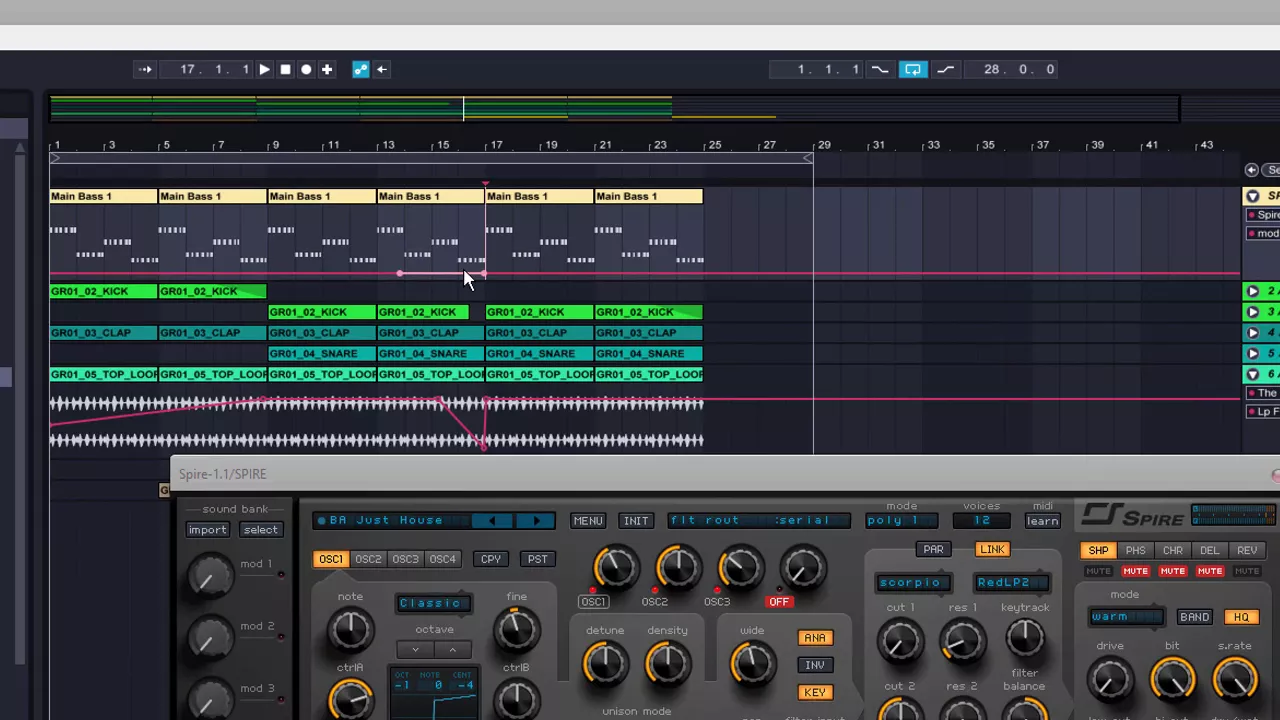The width and height of the screenshot is (1280, 720).
Task: Click the punch-in curve icon left of loop
Action: click(880, 69)
